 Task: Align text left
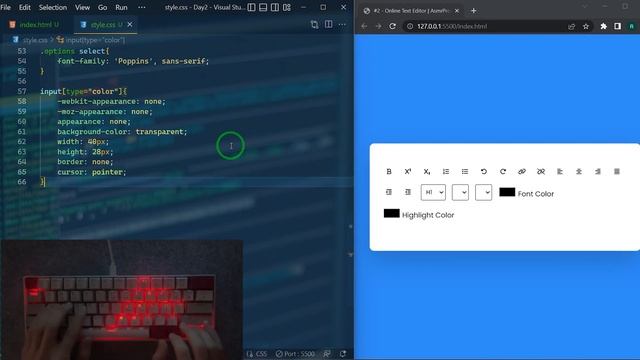tap(560, 171)
